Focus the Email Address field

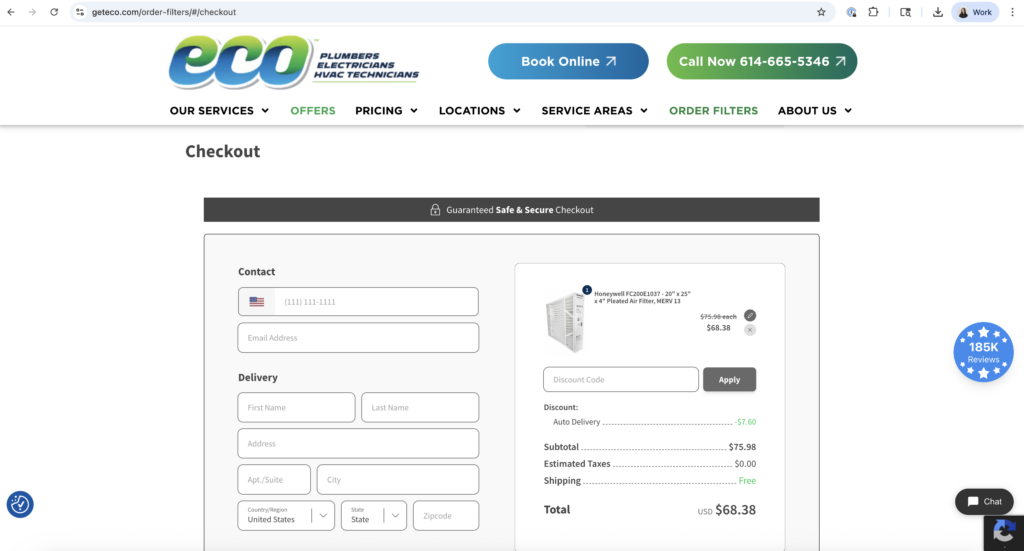[358, 338]
